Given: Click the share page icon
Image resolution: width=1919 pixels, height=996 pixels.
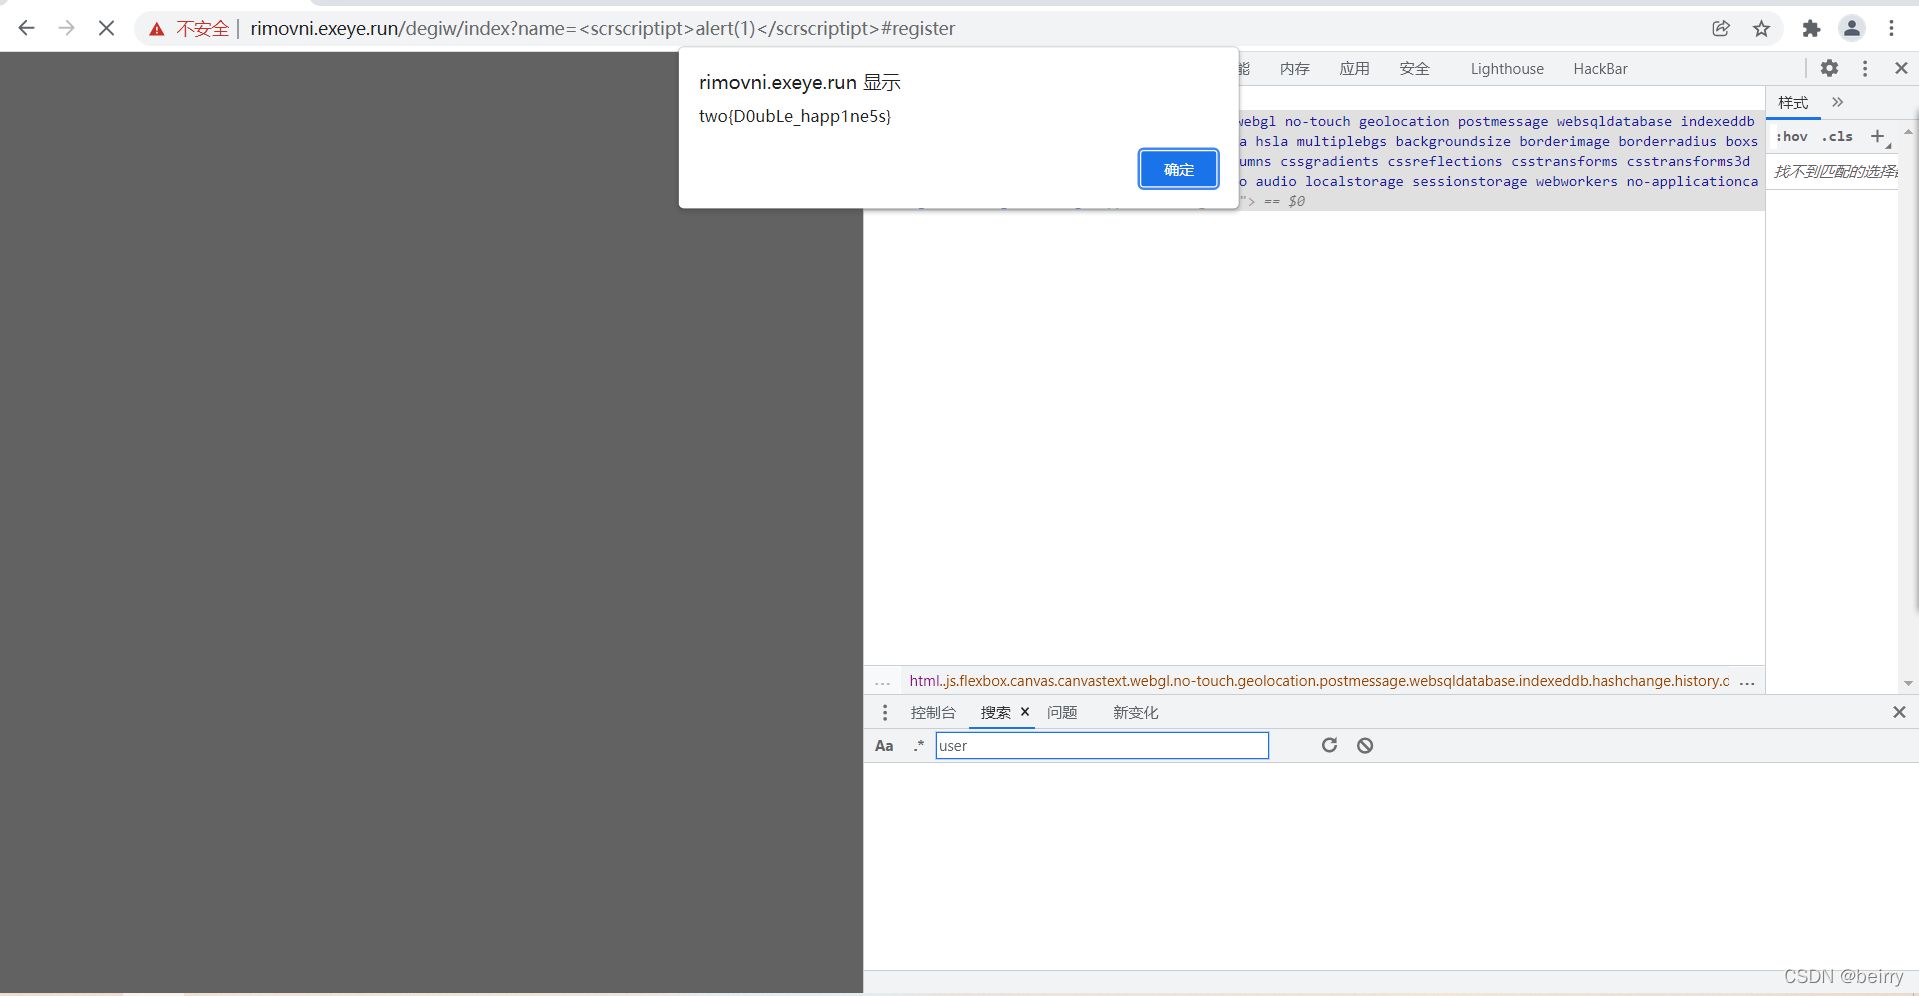Looking at the screenshot, I should [x=1721, y=28].
